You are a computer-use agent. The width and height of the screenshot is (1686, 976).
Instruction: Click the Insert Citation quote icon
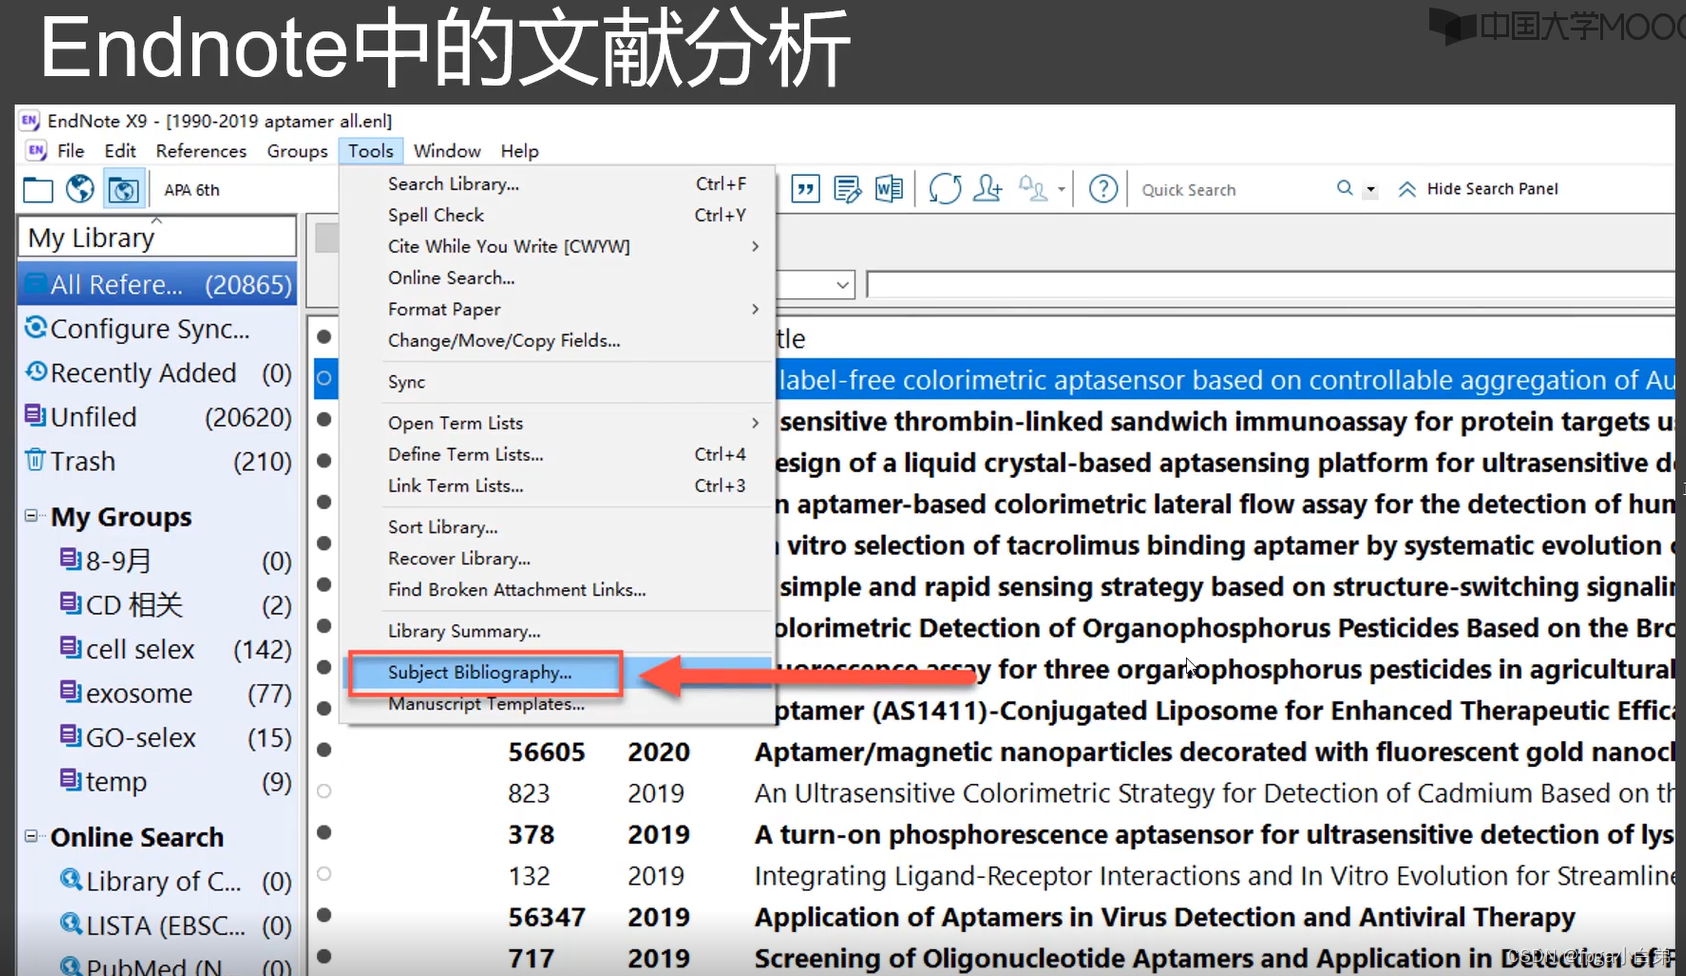[x=806, y=188]
